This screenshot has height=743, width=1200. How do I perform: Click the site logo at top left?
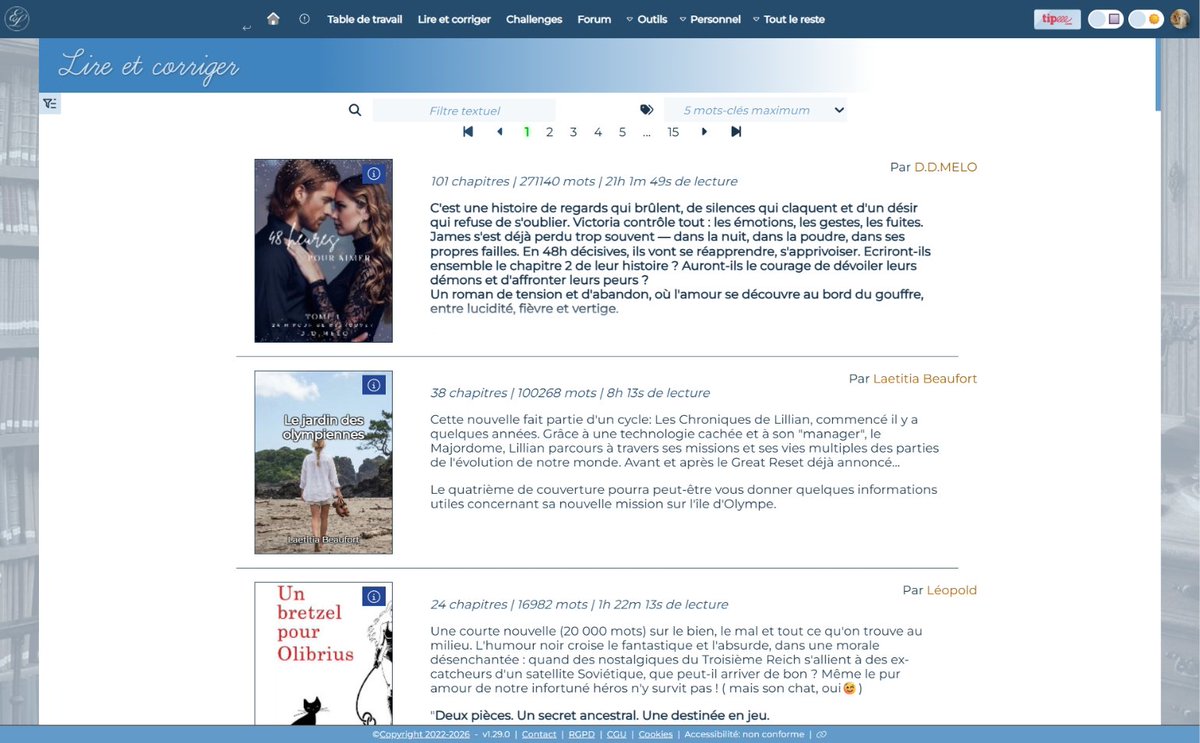[17, 18]
